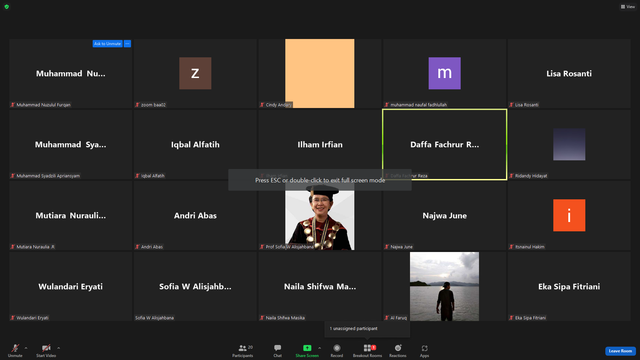Open the View layout menu
The image size is (640, 360).
(x=628, y=7)
